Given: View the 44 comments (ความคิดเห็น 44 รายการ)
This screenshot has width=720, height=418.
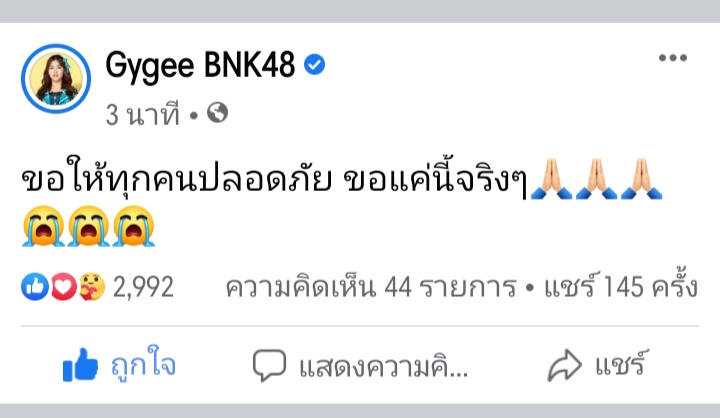Looking at the screenshot, I should [371, 288].
